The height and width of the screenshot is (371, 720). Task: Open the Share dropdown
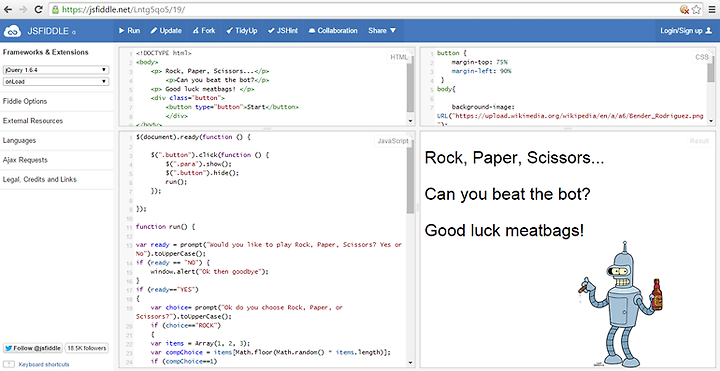(382, 31)
